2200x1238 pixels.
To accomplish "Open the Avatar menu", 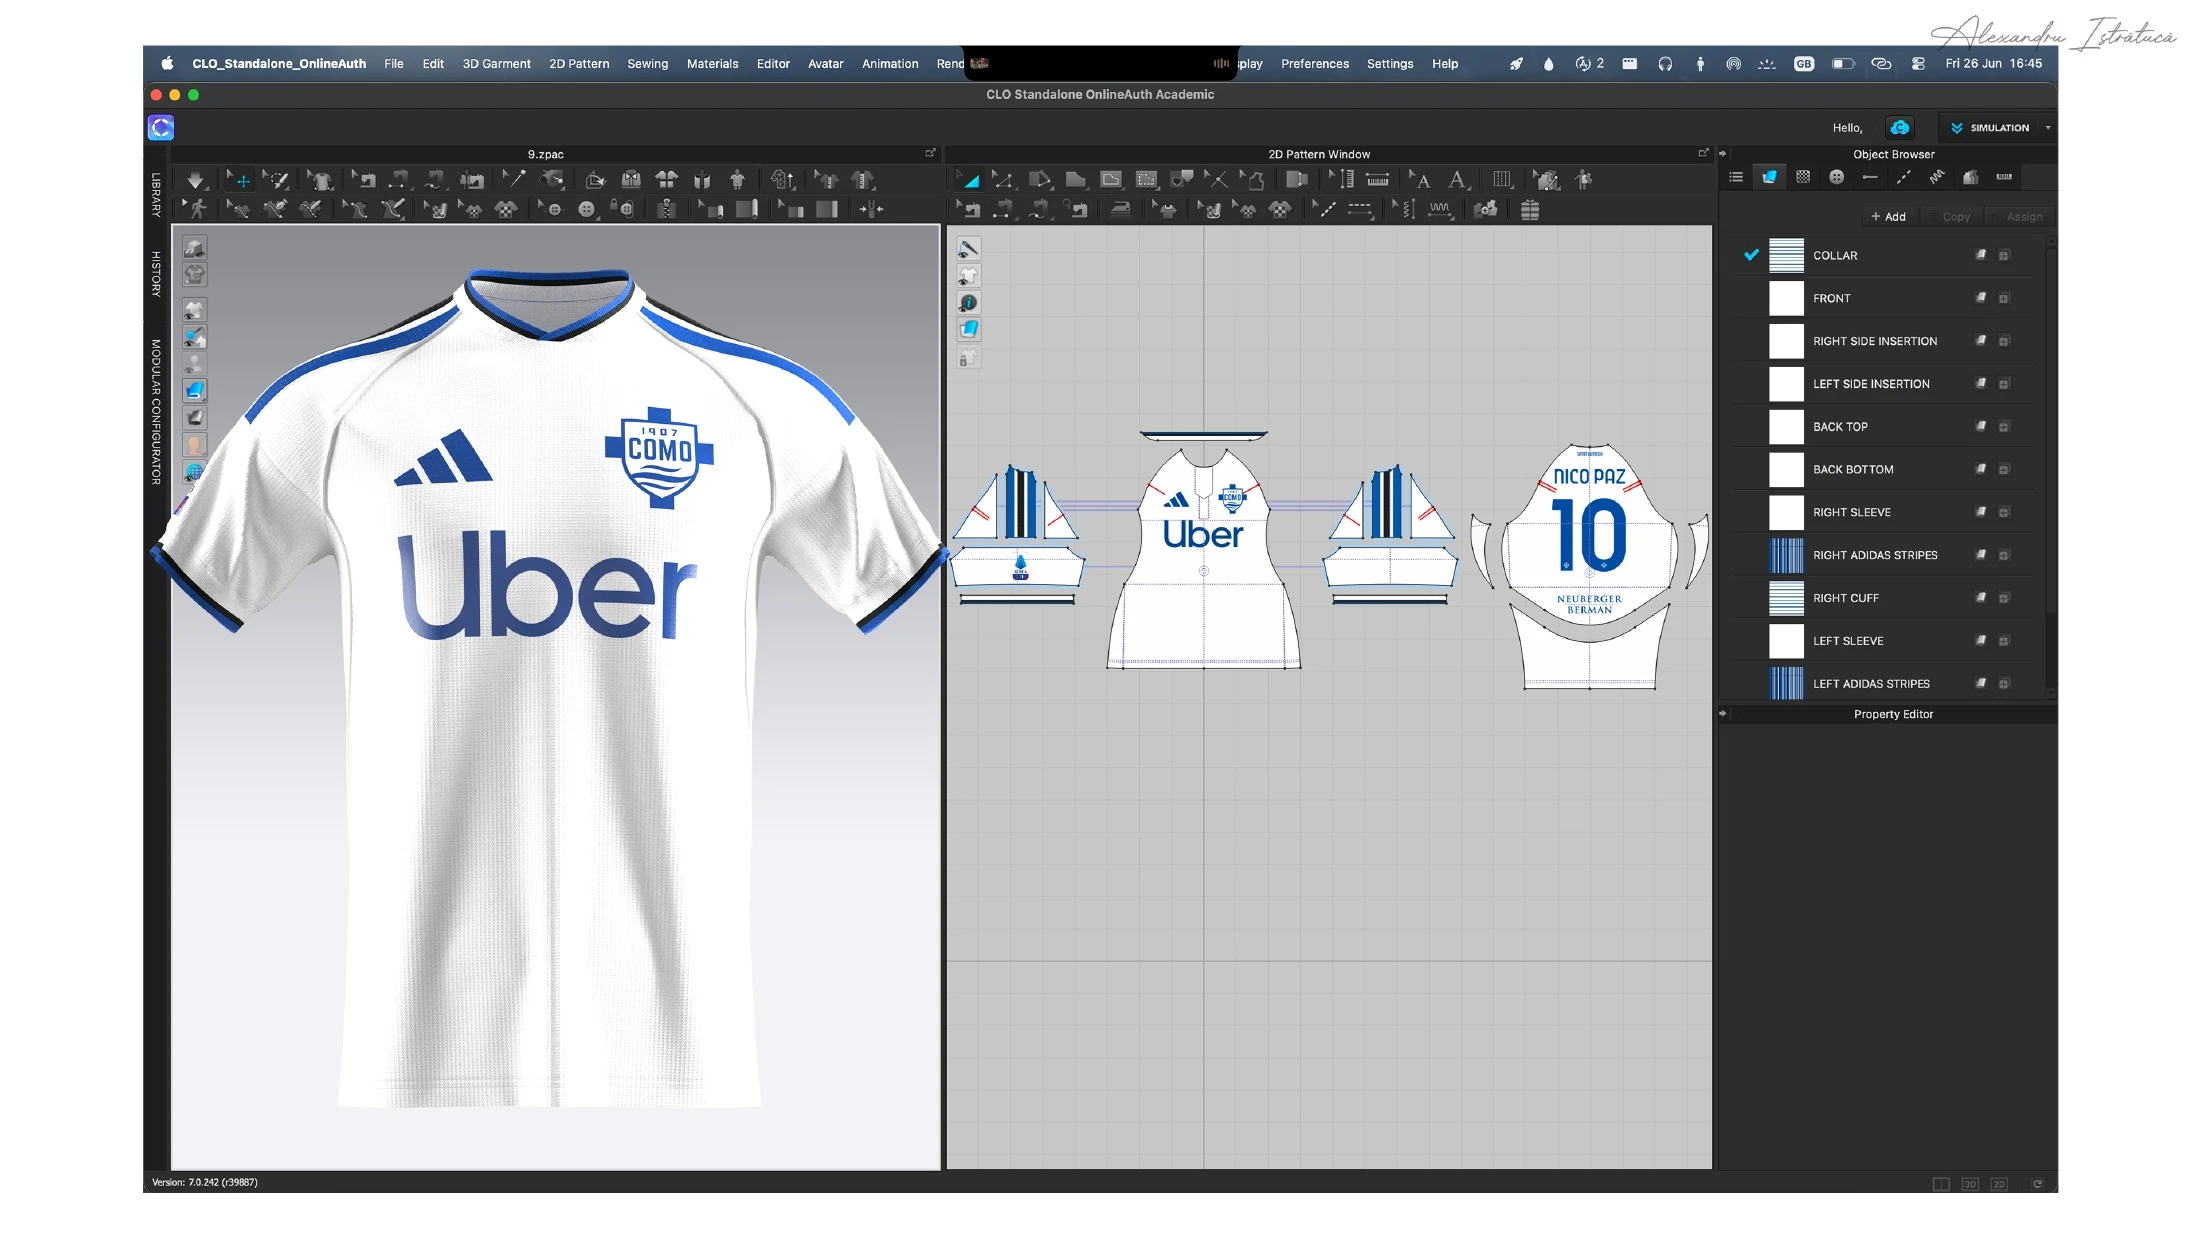I will [x=825, y=63].
